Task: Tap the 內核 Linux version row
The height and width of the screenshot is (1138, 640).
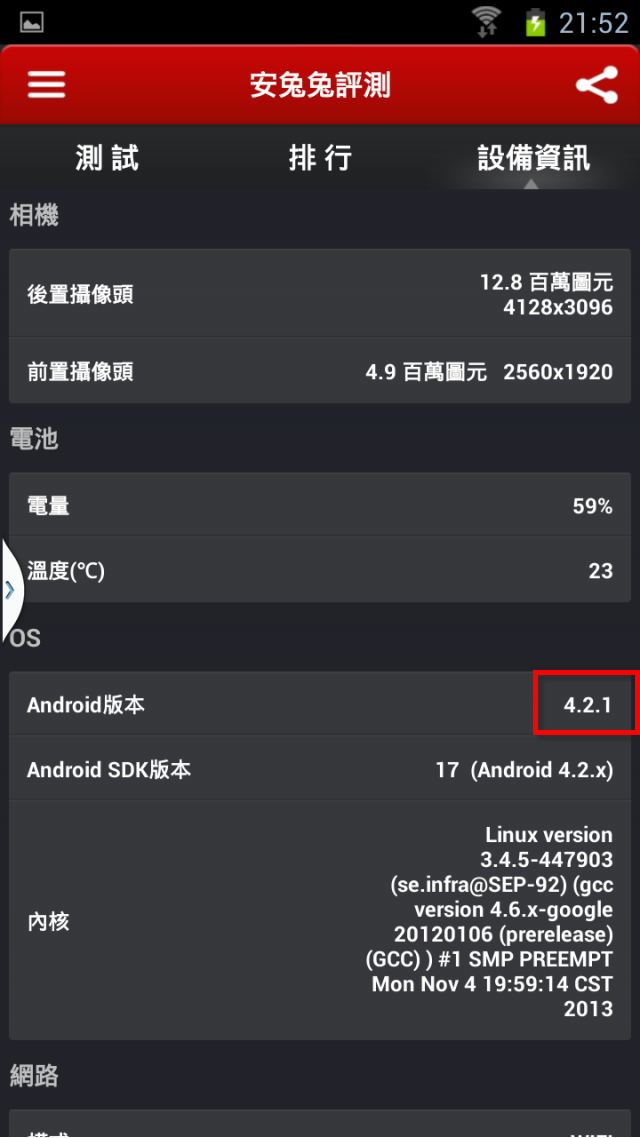Action: coord(320,921)
